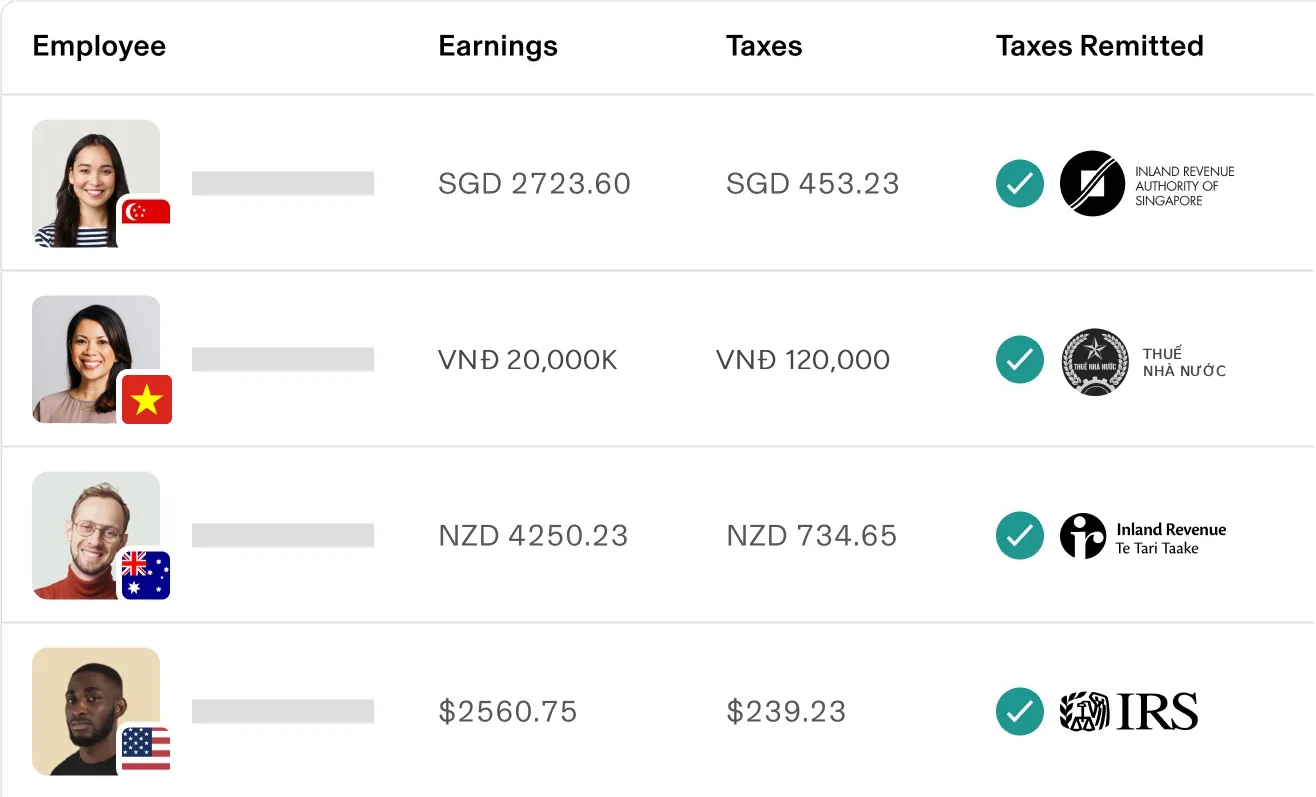Sort by the Earnings column header

498,46
